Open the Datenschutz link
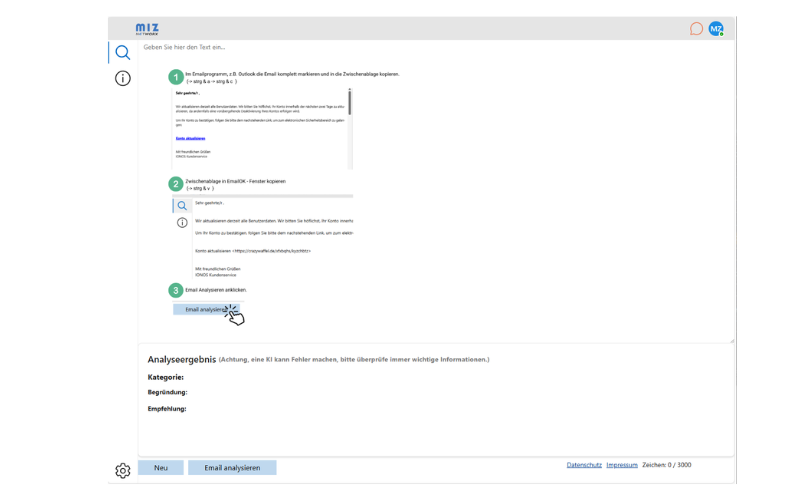The width and height of the screenshot is (800, 500). point(583,465)
